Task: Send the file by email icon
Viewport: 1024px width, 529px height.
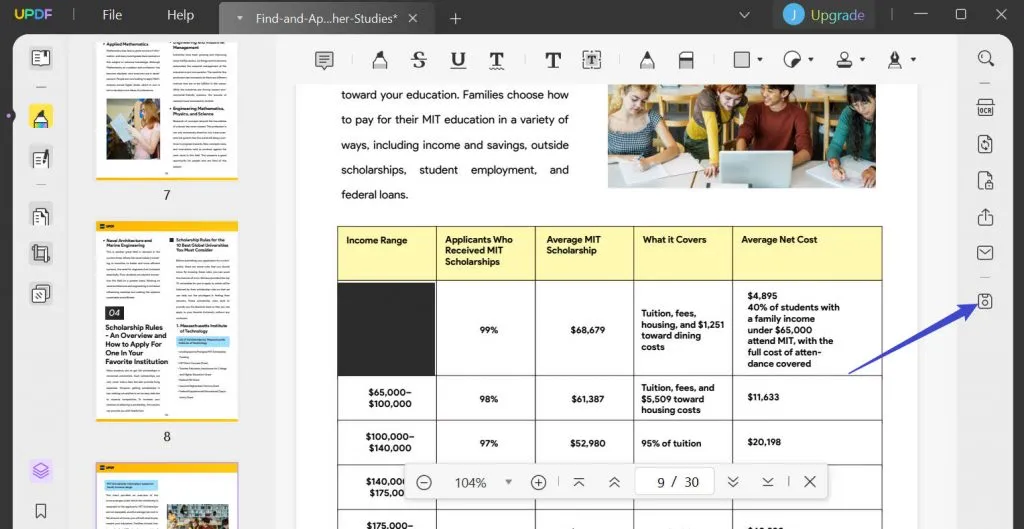Action: pos(985,253)
